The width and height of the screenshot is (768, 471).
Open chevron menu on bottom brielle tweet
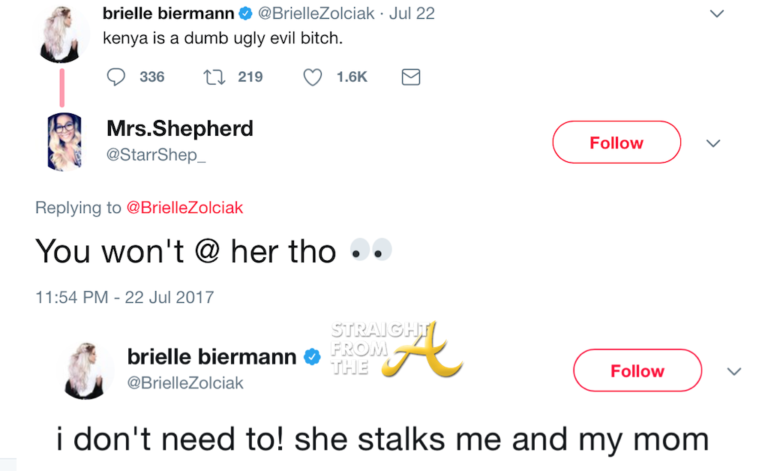click(734, 371)
